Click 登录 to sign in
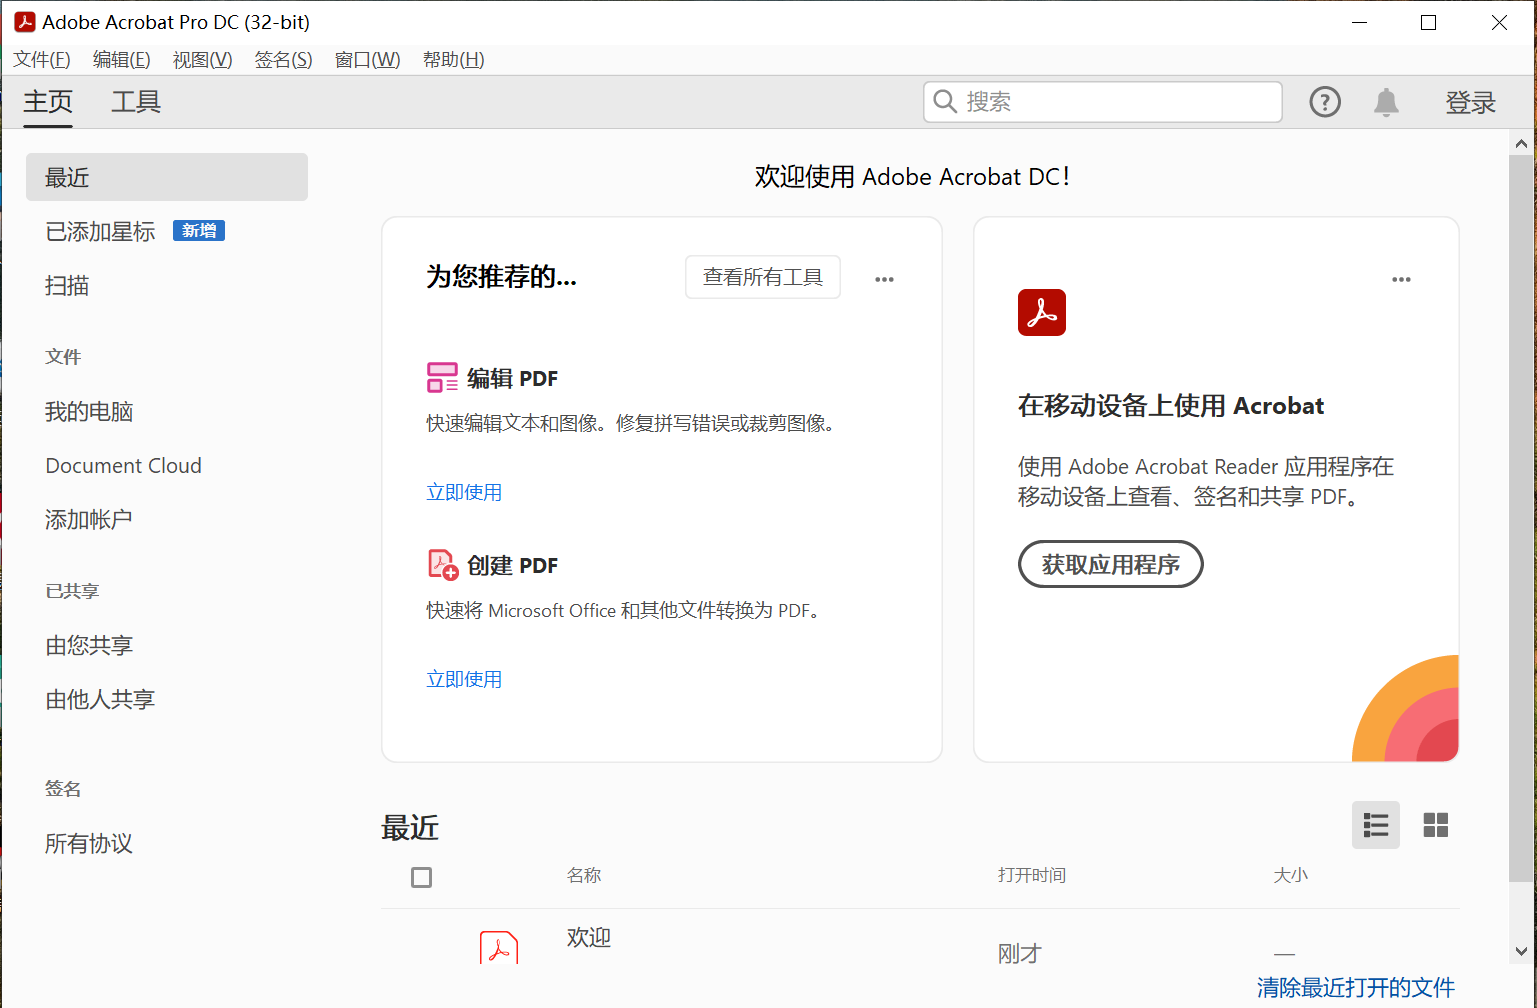 tap(1471, 102)
